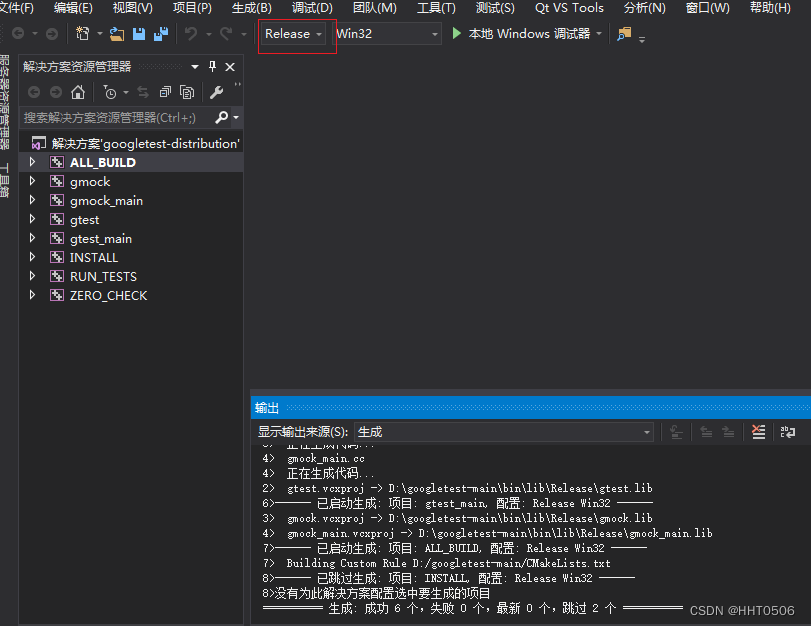Focus the Solution Explorer search field
The image size is (811, 626).
[x=118, y=117]
